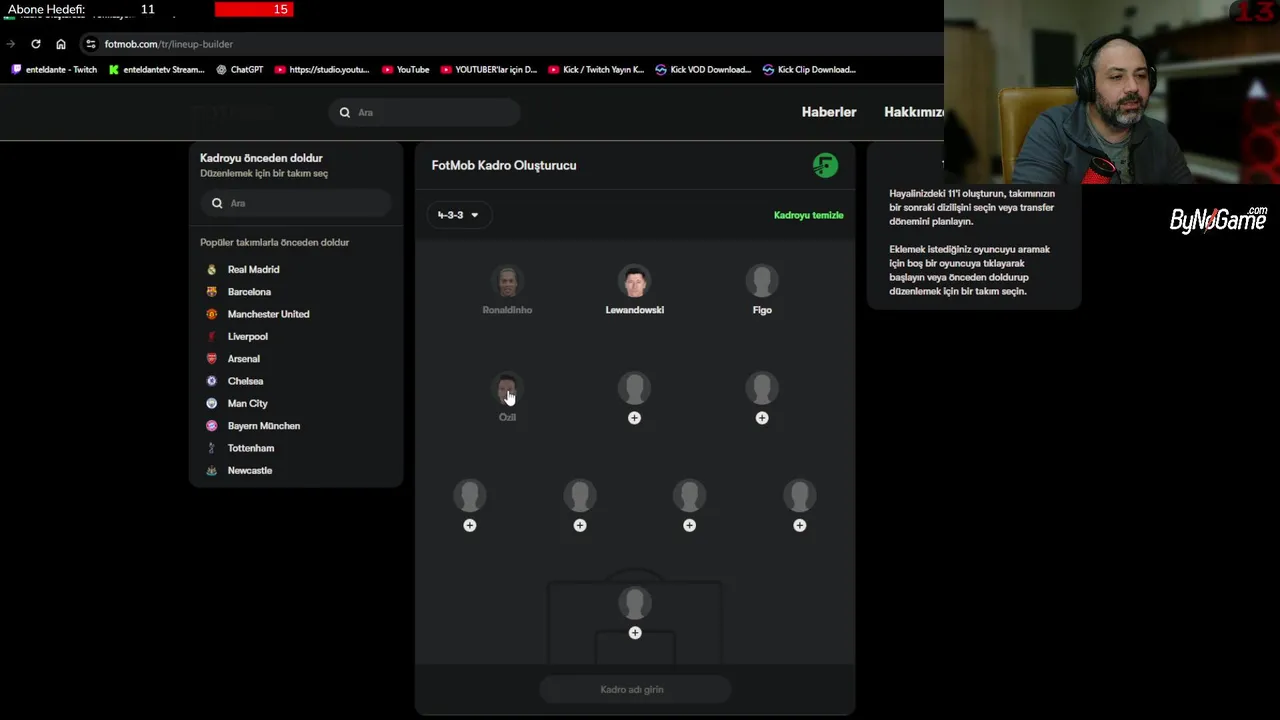Image resolution: width=1280 pixels, height=720 pixels.
Task: Click the Kadro adı girin name field
Action: click(x=634, y=689)
